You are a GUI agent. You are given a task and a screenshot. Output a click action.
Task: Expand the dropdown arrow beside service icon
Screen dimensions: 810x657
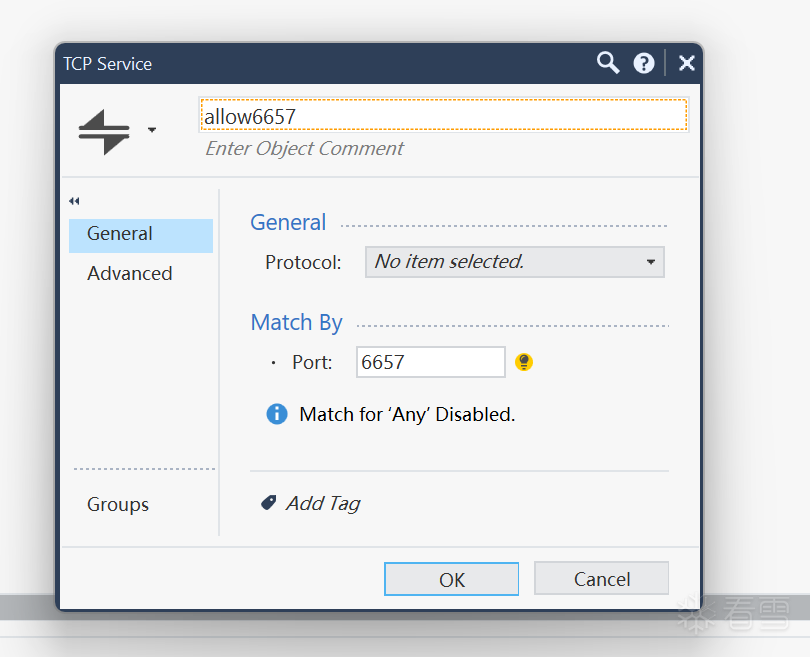152,130
